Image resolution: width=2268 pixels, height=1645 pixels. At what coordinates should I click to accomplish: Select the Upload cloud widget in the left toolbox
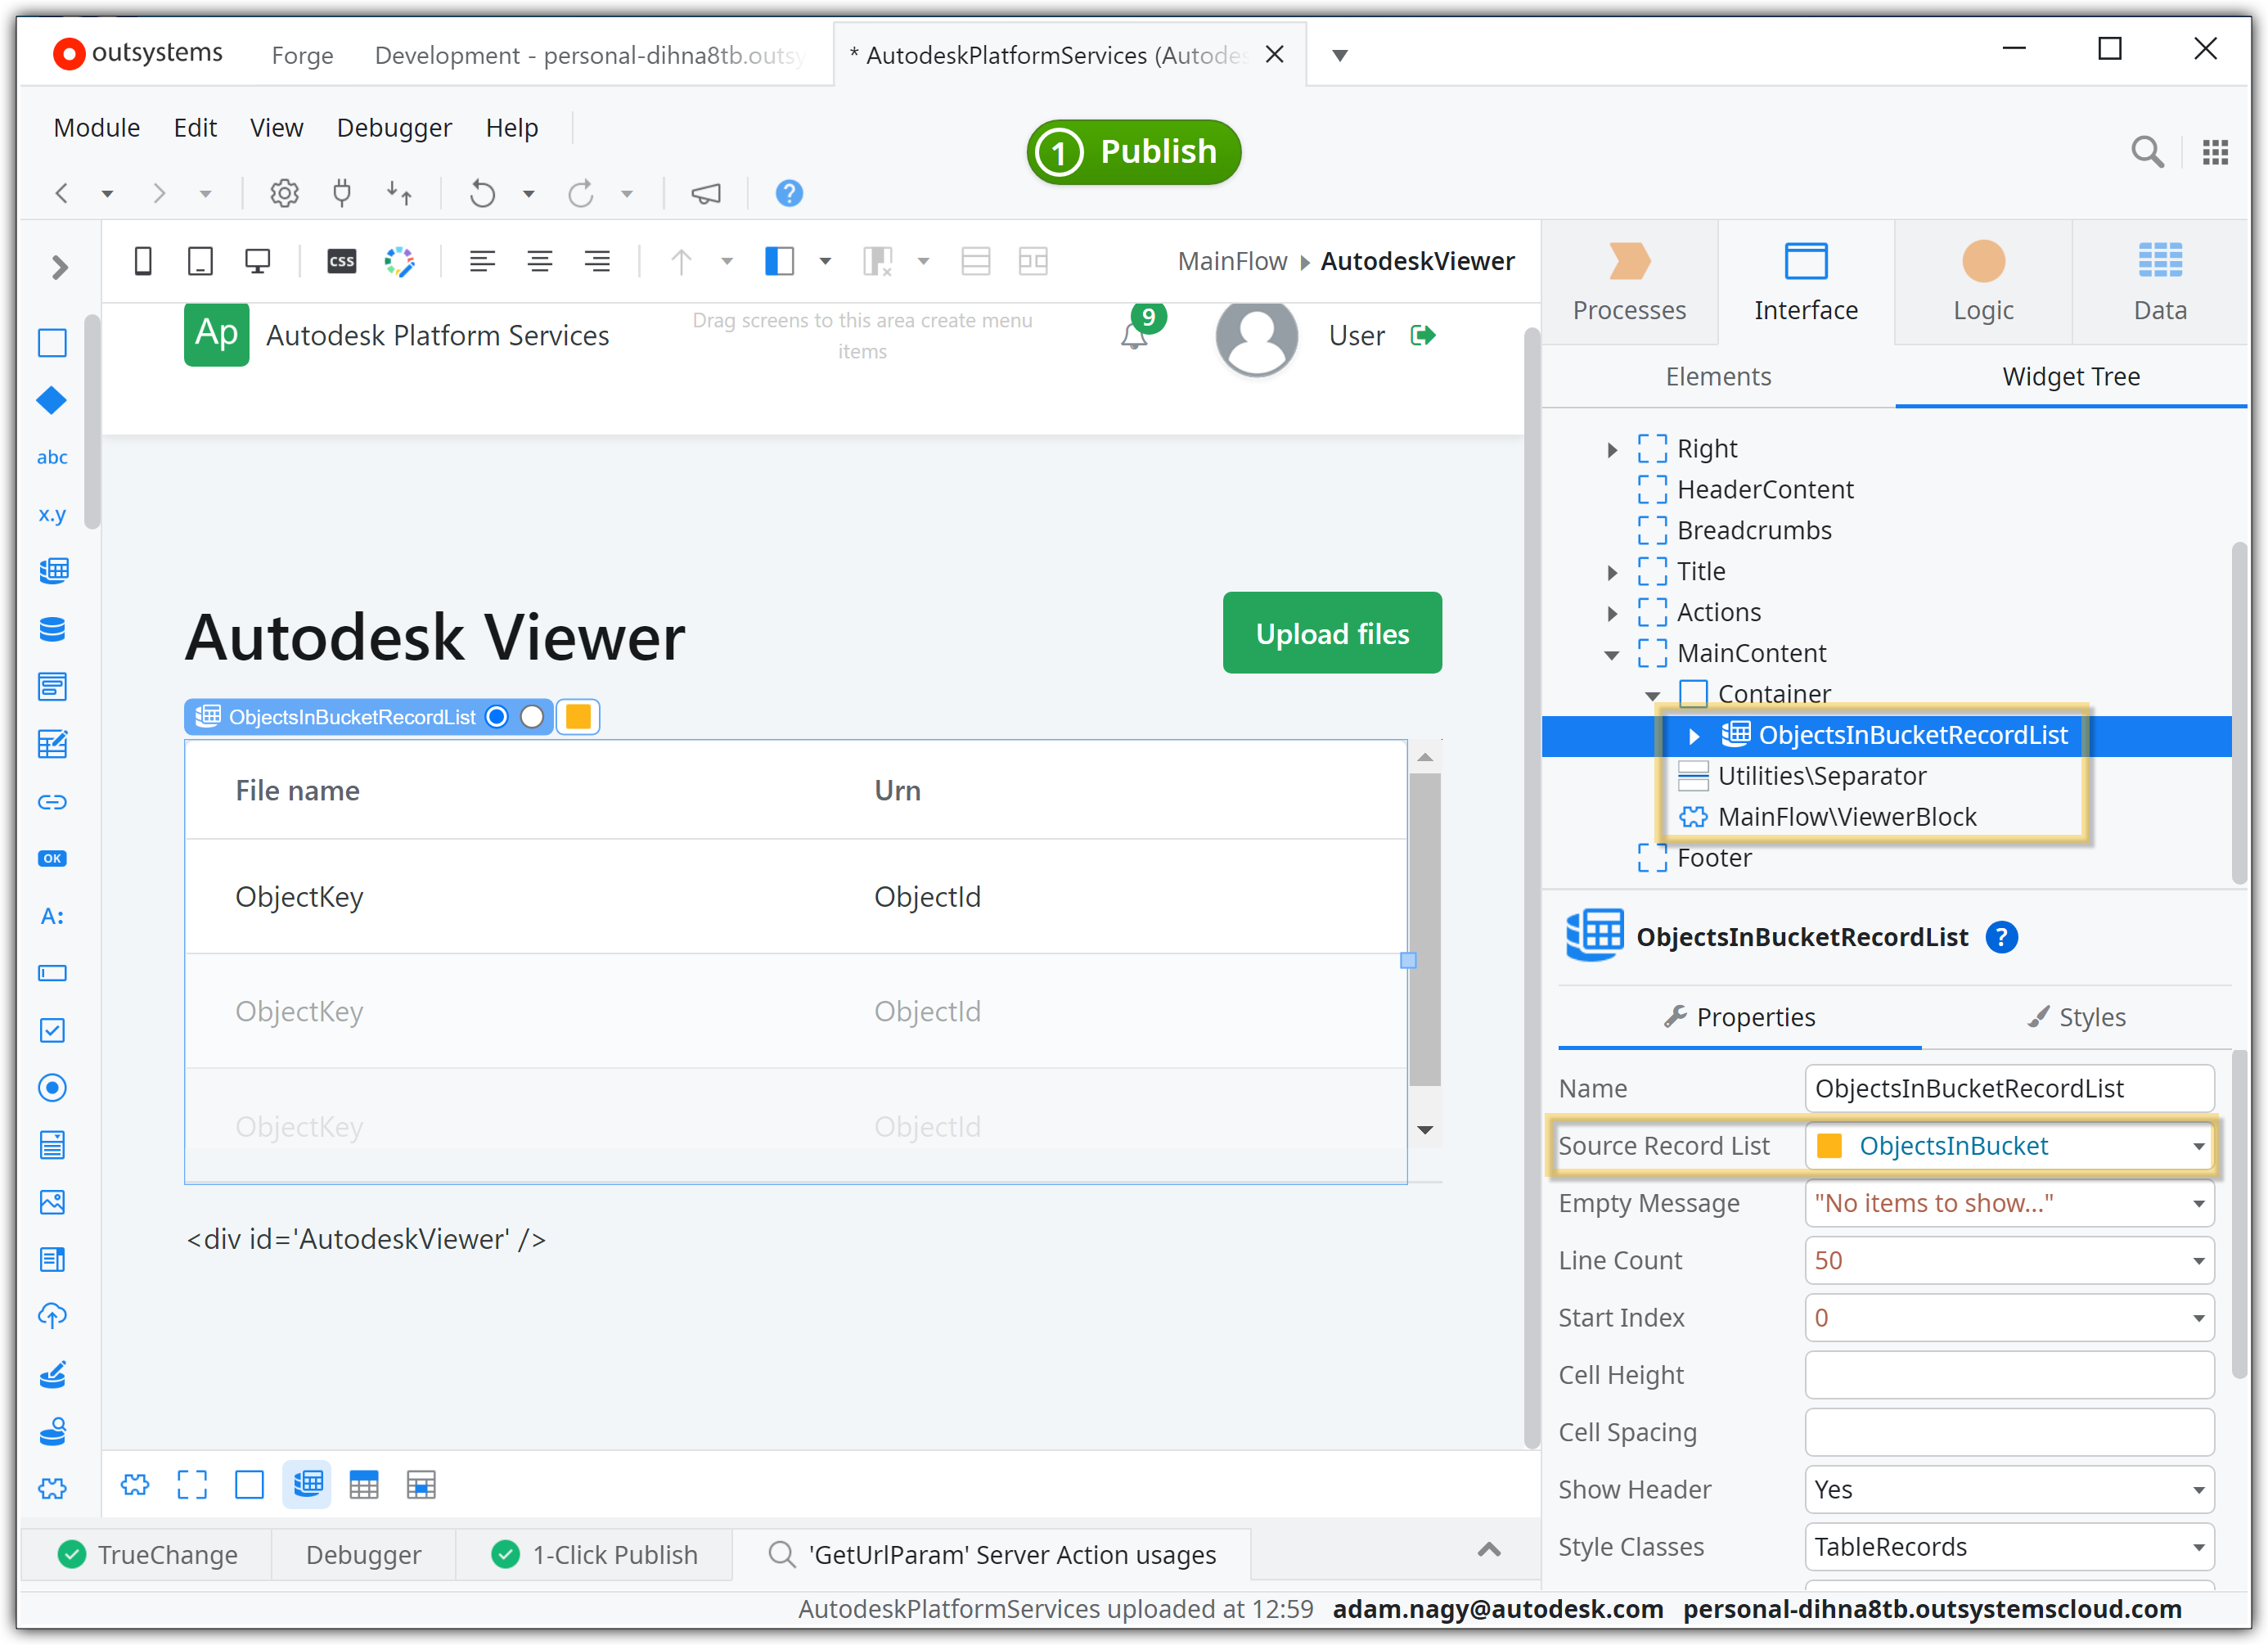[52, 1317]
